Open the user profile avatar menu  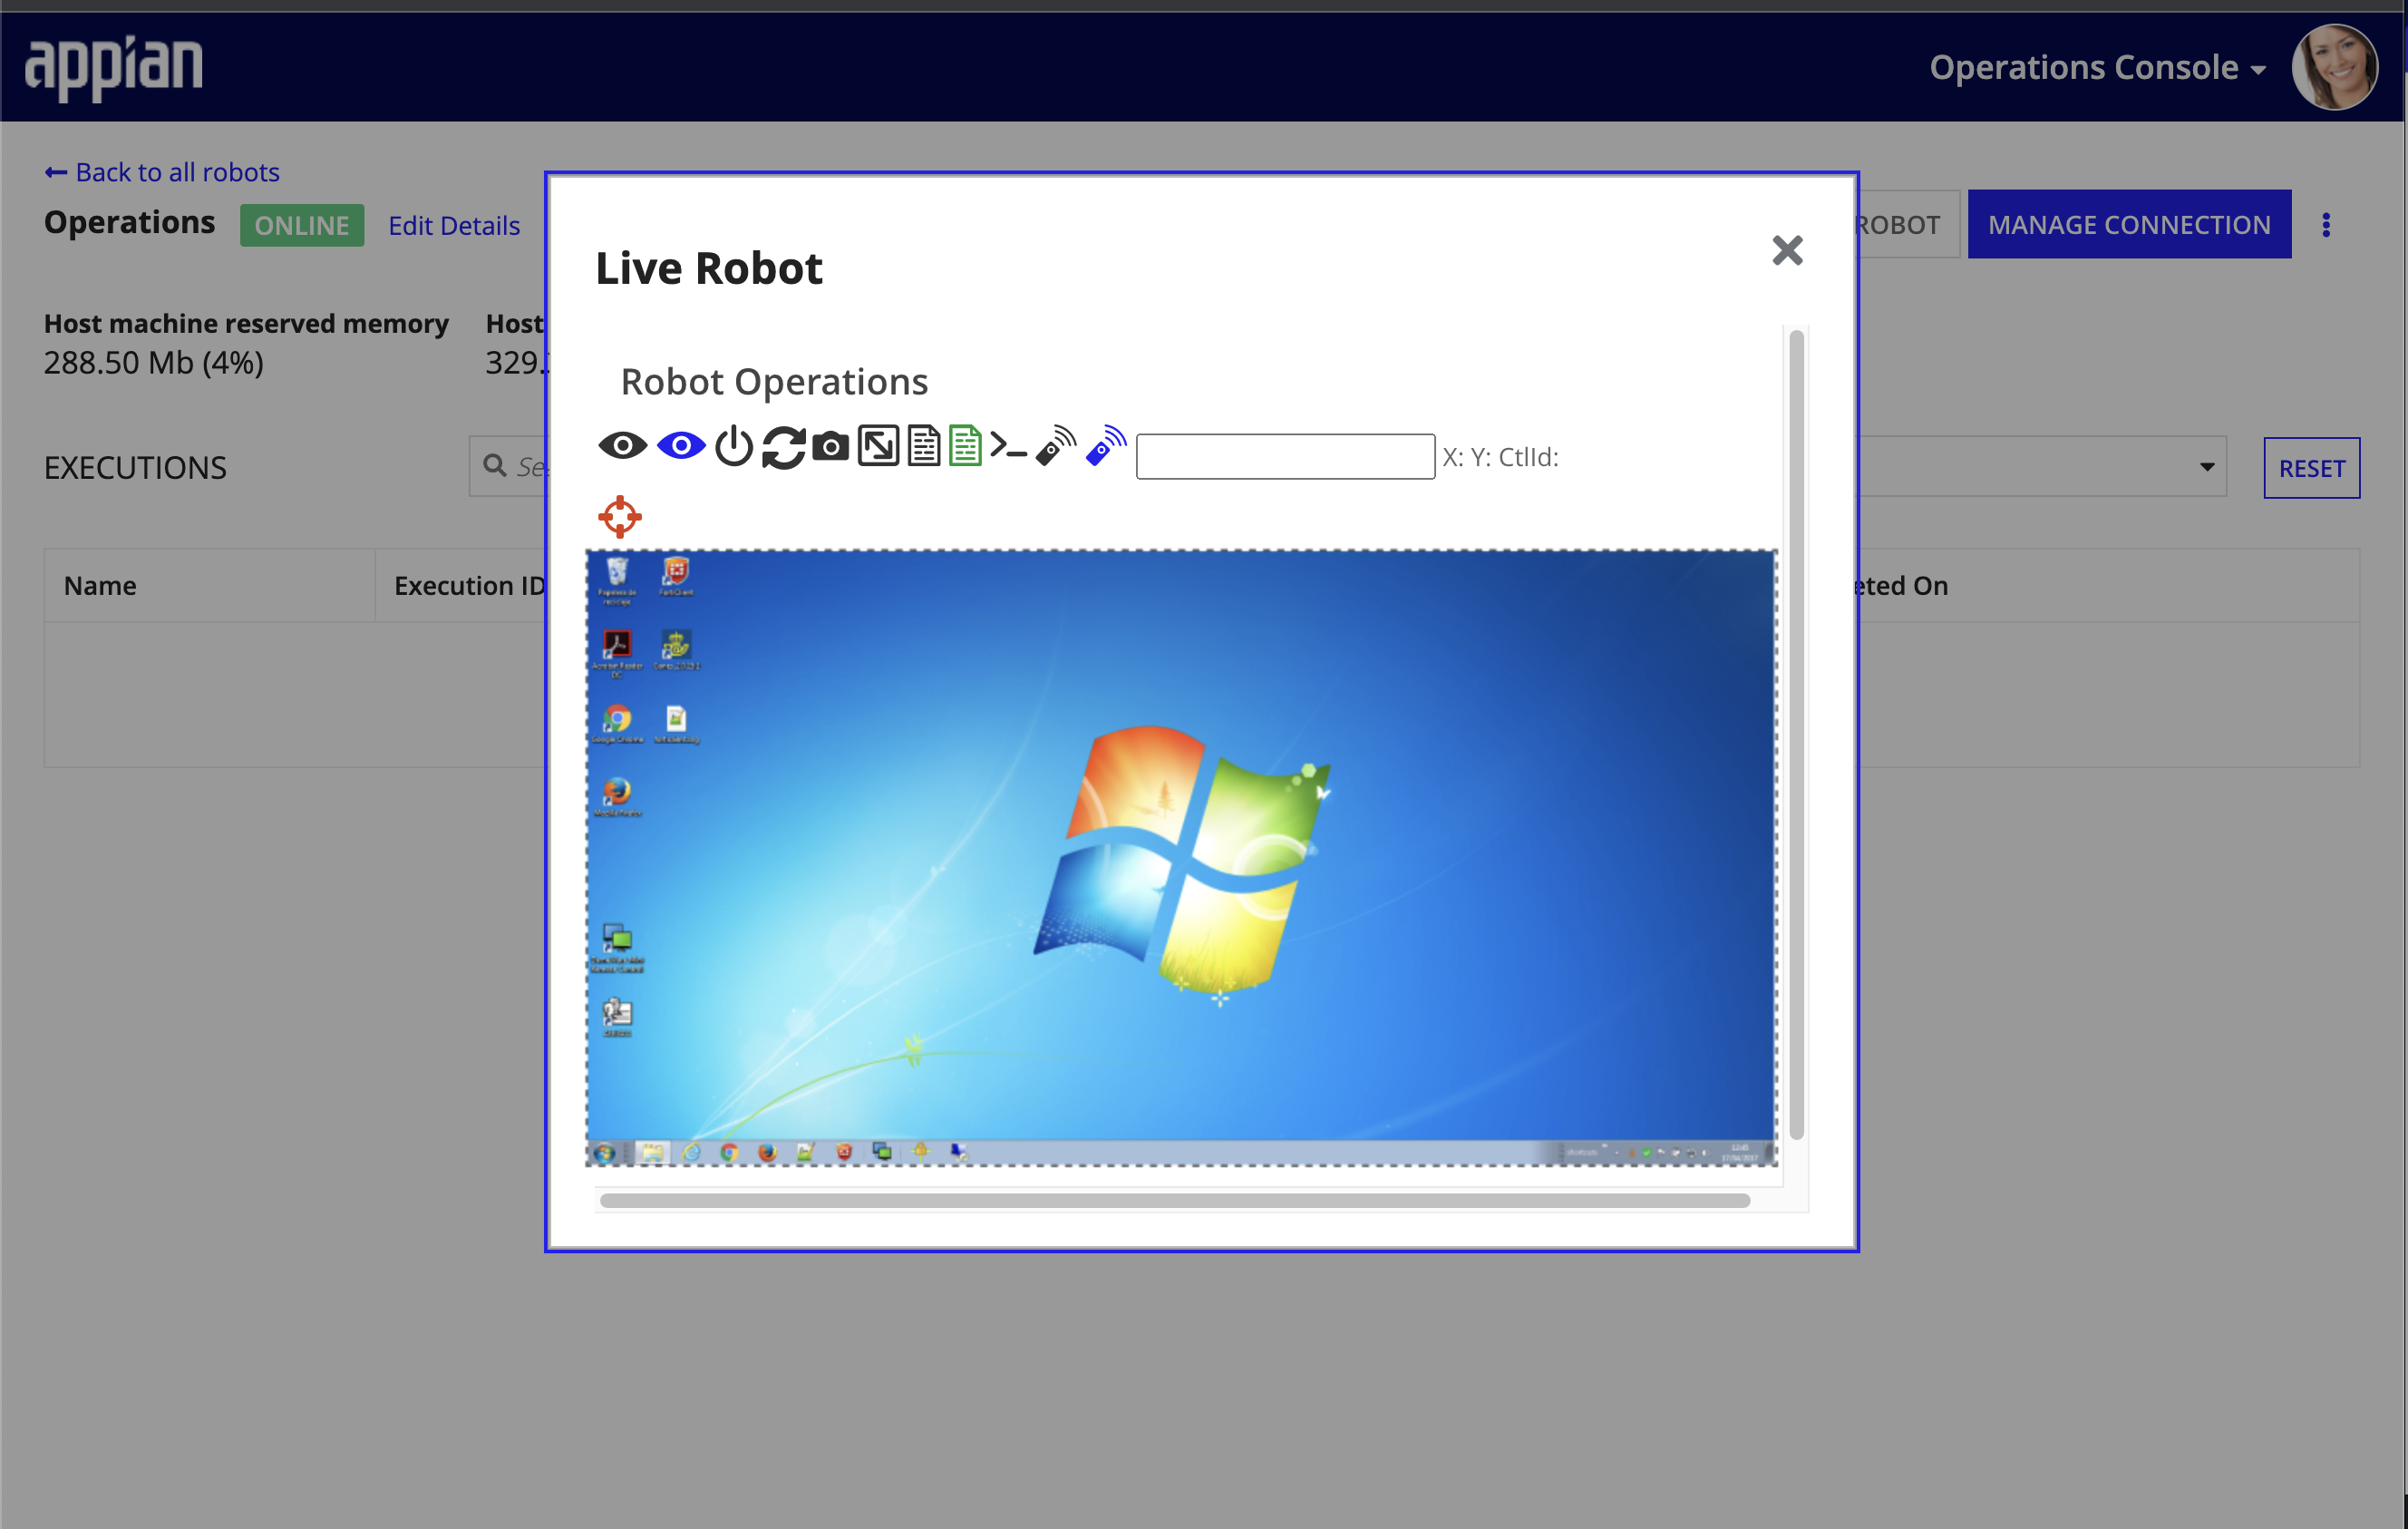click(x=2335, y=67)
